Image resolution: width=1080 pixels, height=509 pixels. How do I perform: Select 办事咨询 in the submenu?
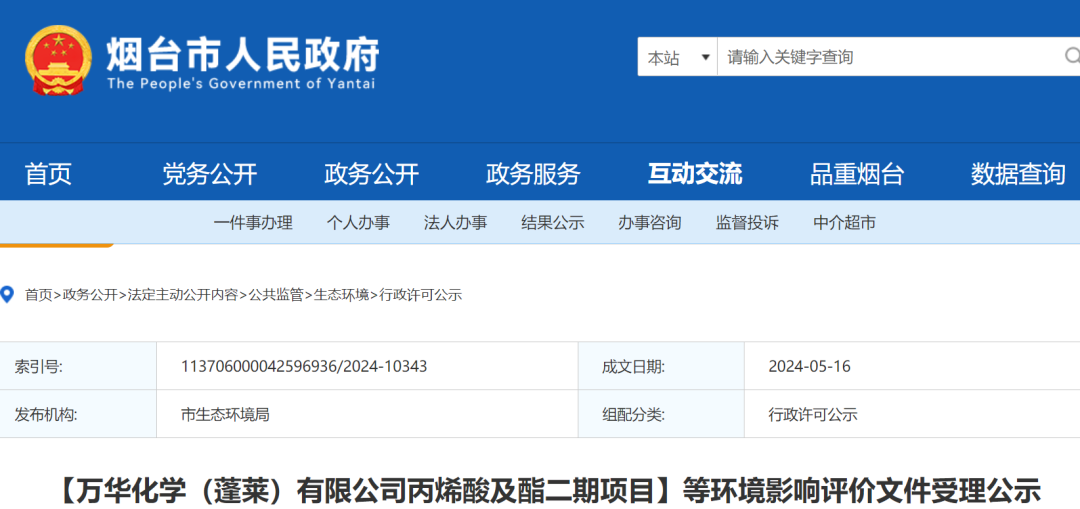(x=650, y=222)
